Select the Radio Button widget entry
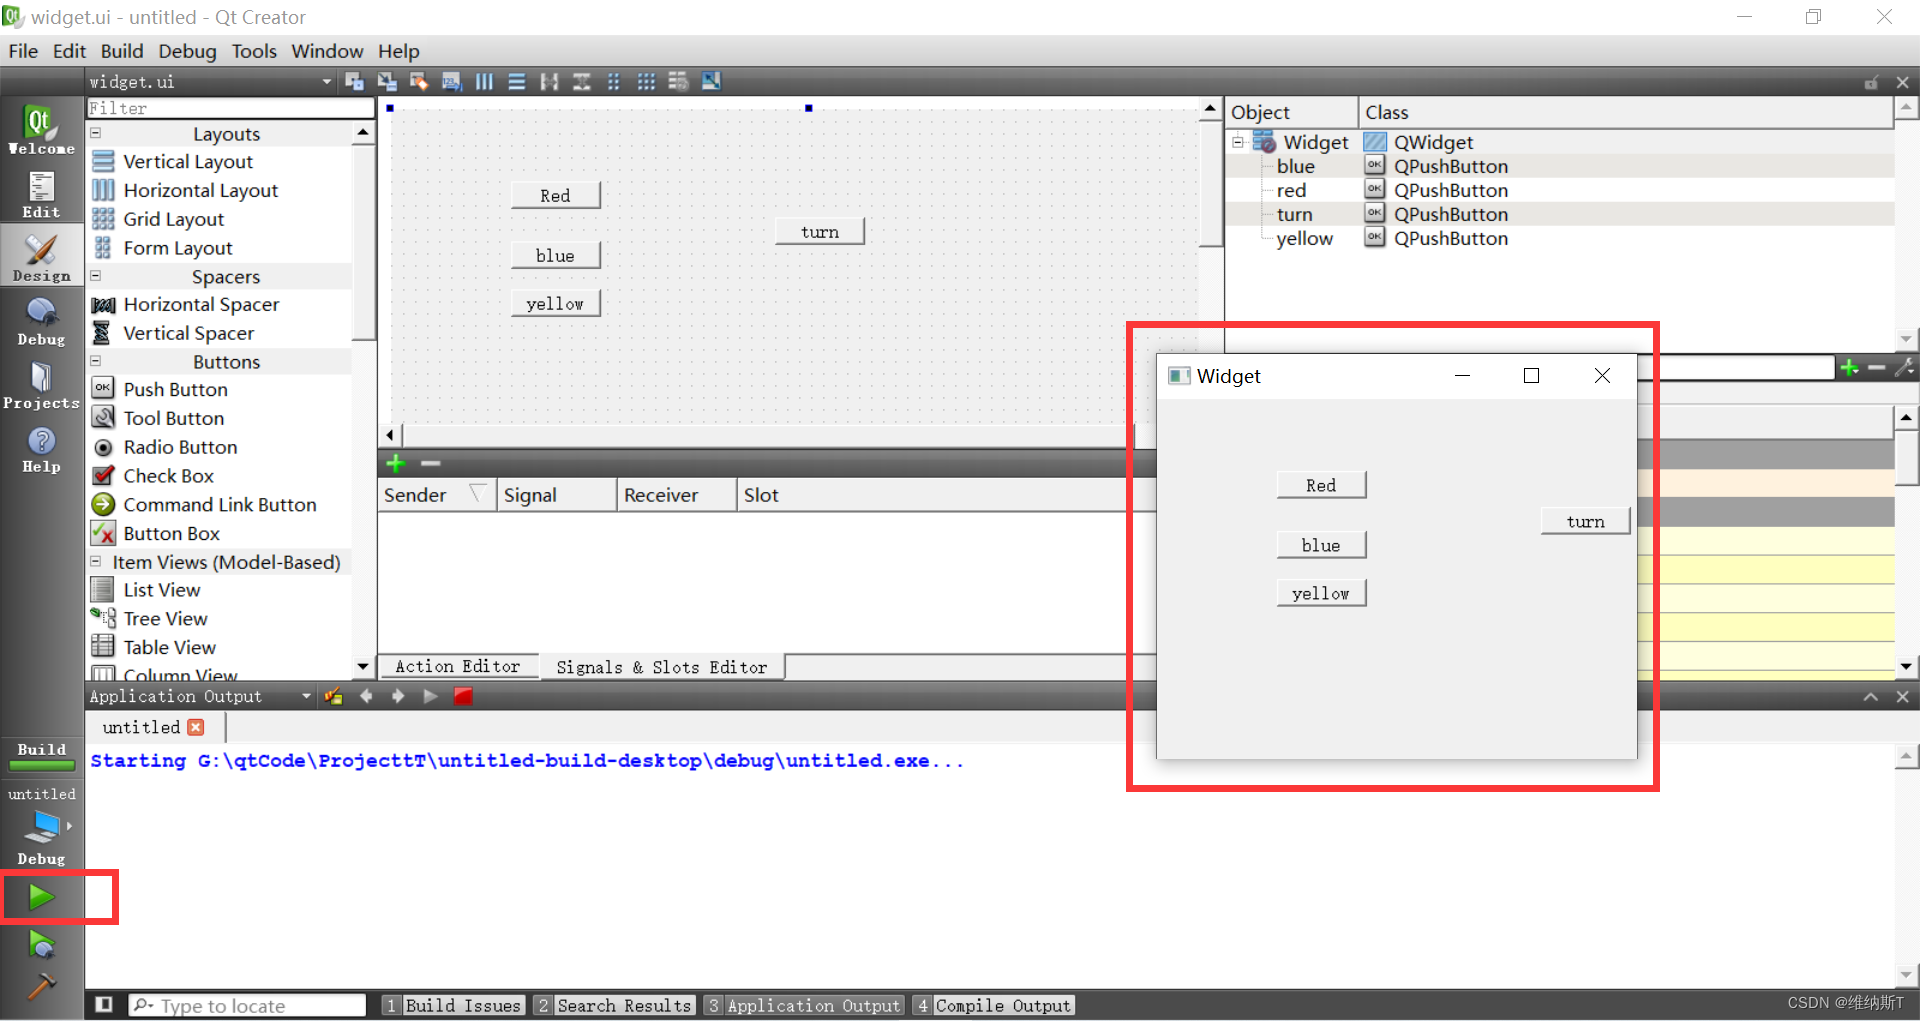Viewport: 1920px width, 1021px height. [178, 447]
